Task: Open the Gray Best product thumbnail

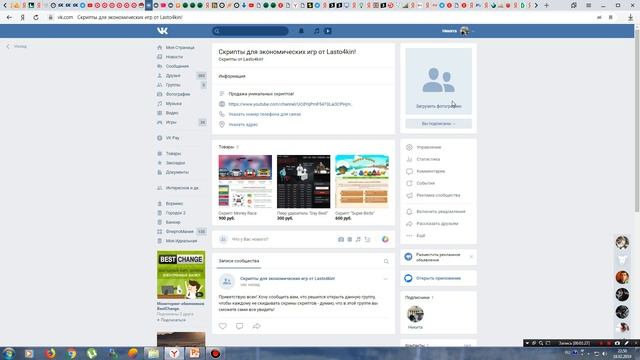Action: [304, 182]
